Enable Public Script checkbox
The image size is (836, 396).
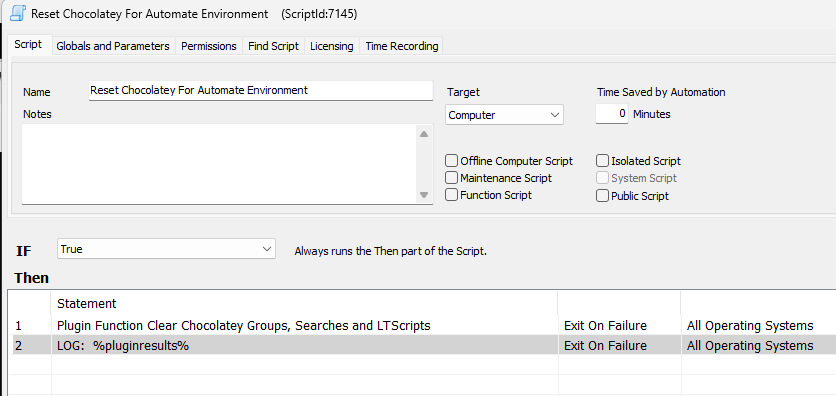pyautogui.click(x=602, y=196)
